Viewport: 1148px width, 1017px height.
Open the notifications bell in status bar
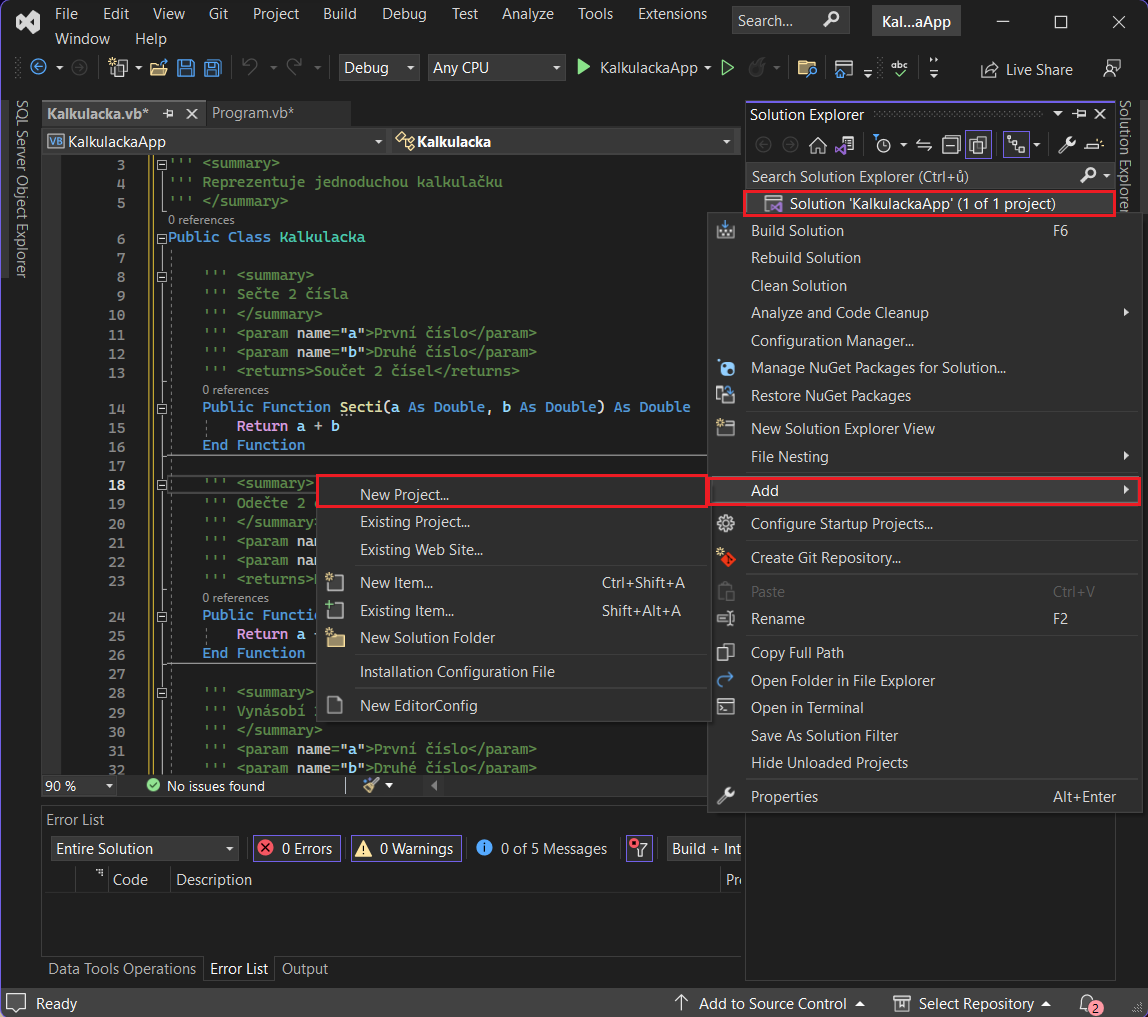1088,1003
